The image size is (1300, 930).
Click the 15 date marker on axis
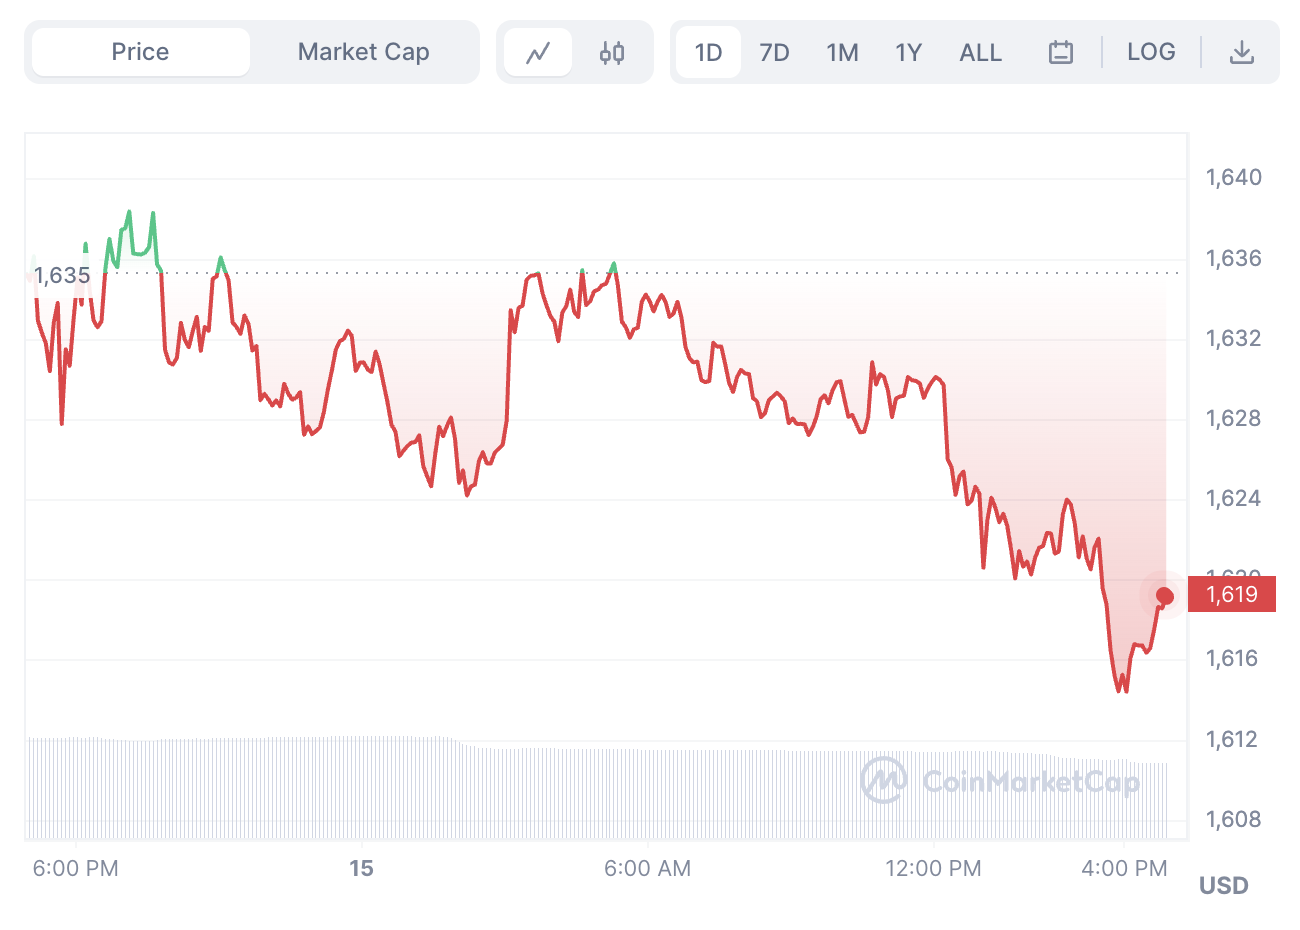point(361,868)
